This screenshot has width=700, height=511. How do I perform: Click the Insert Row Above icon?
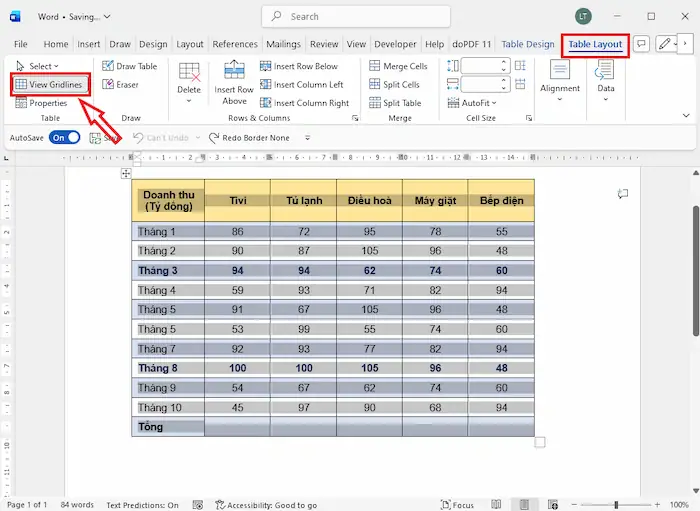tap(234, 71)
